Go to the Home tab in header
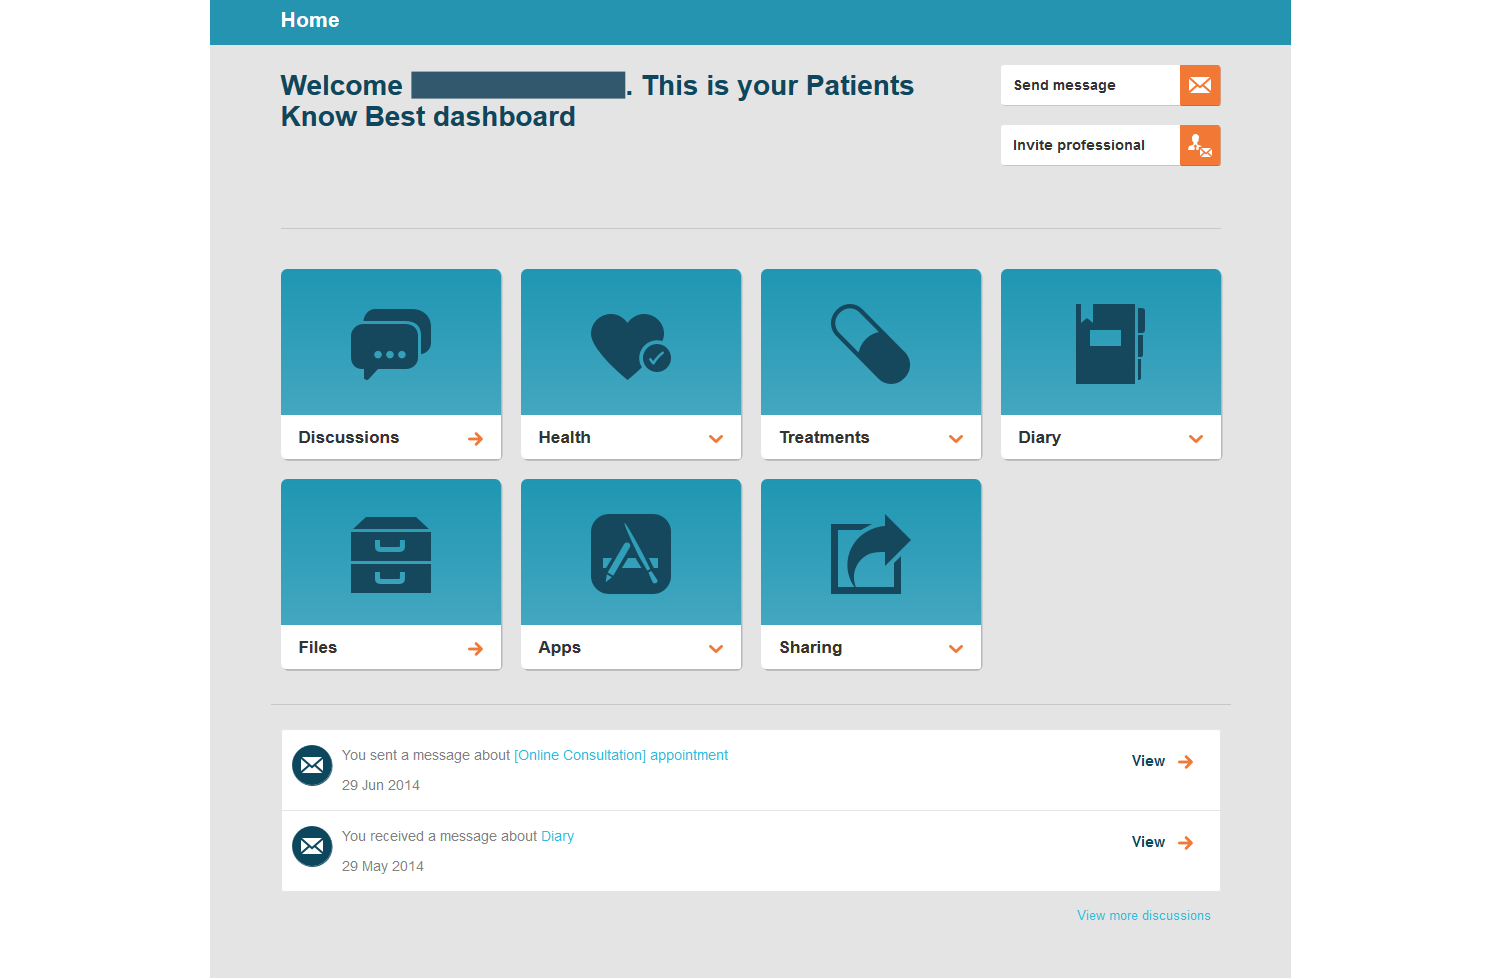 point(310,20)
